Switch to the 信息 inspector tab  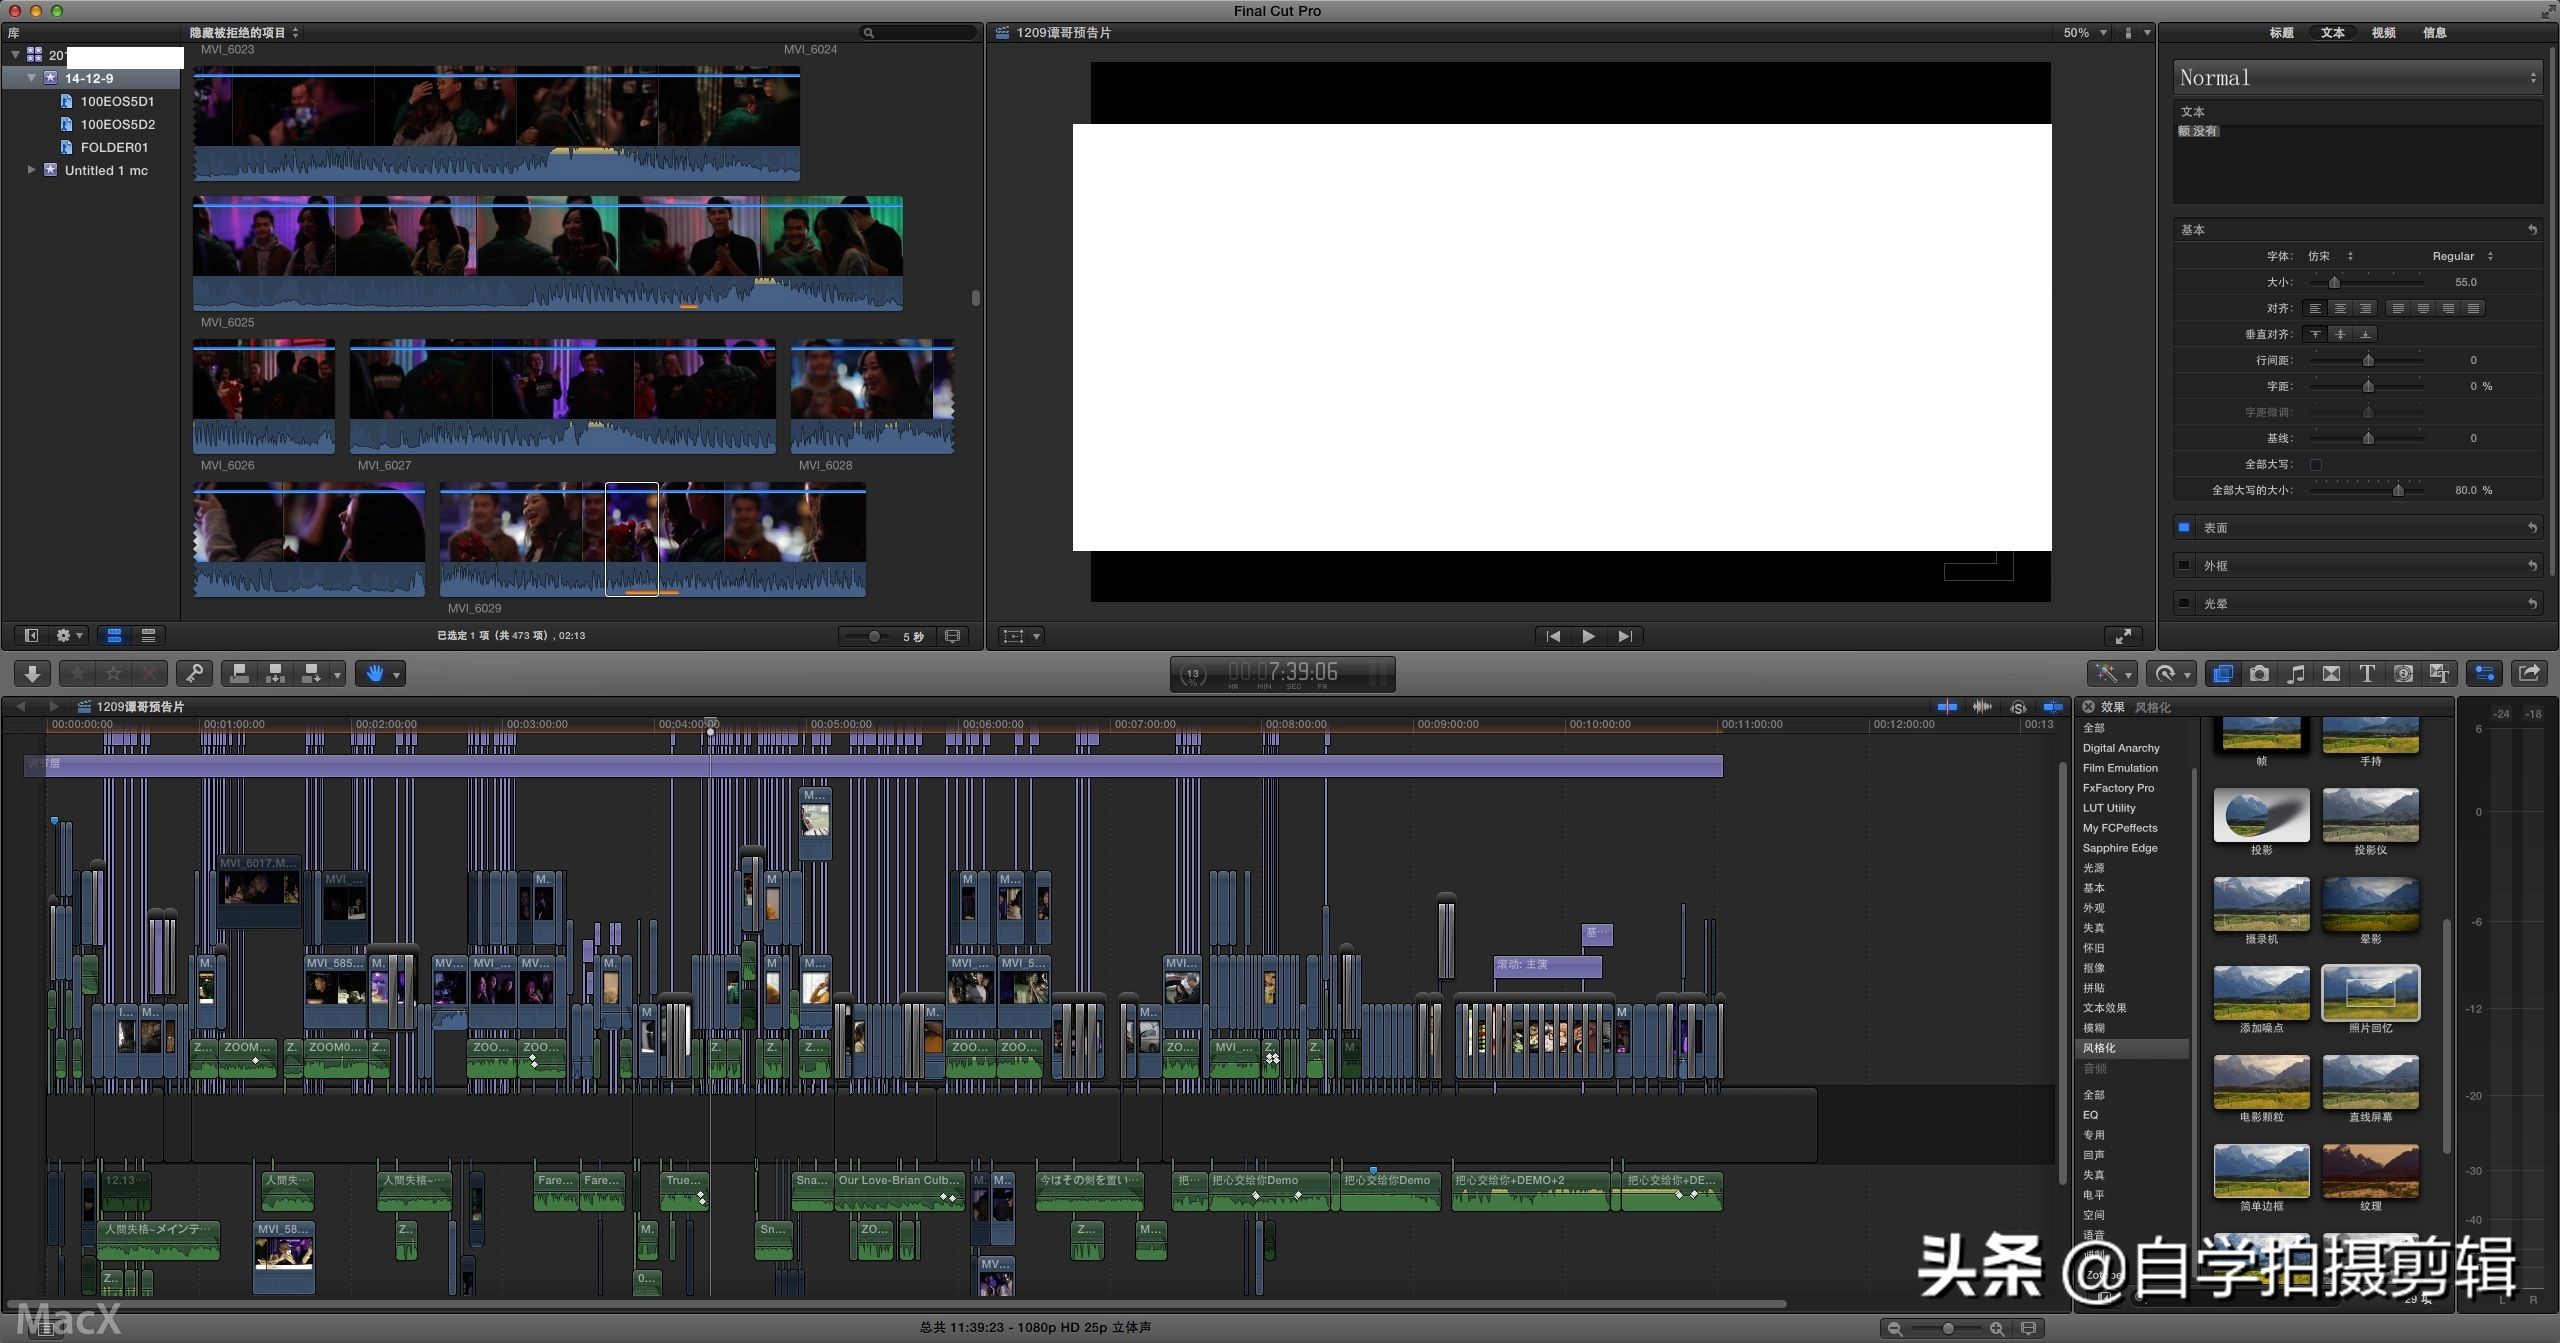pos(2434,33)
